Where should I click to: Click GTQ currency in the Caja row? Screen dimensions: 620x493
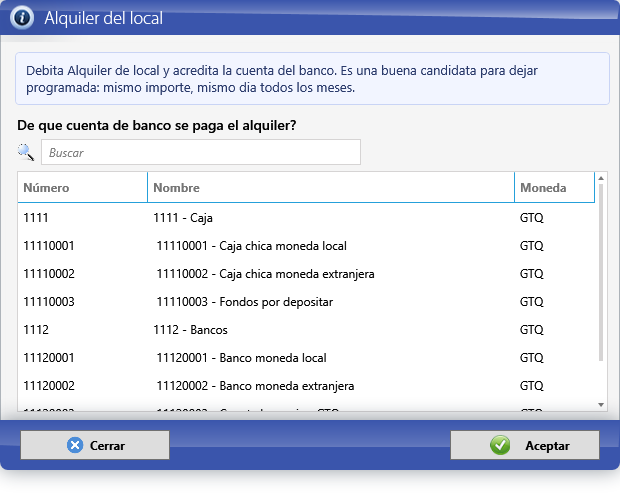pyautogui.click(x=532, y=218)
